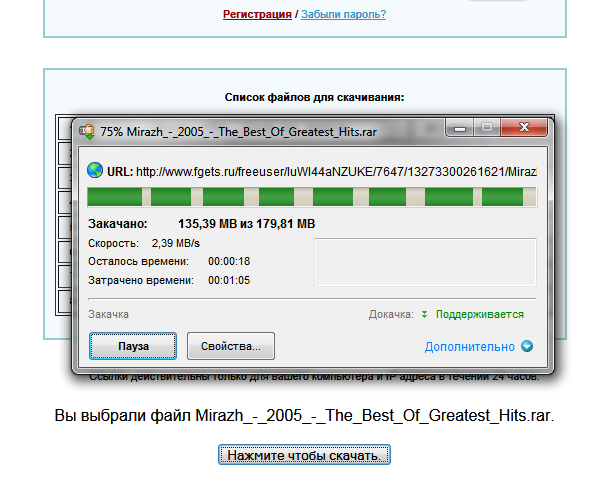Open Свойства... download properties

230,346
